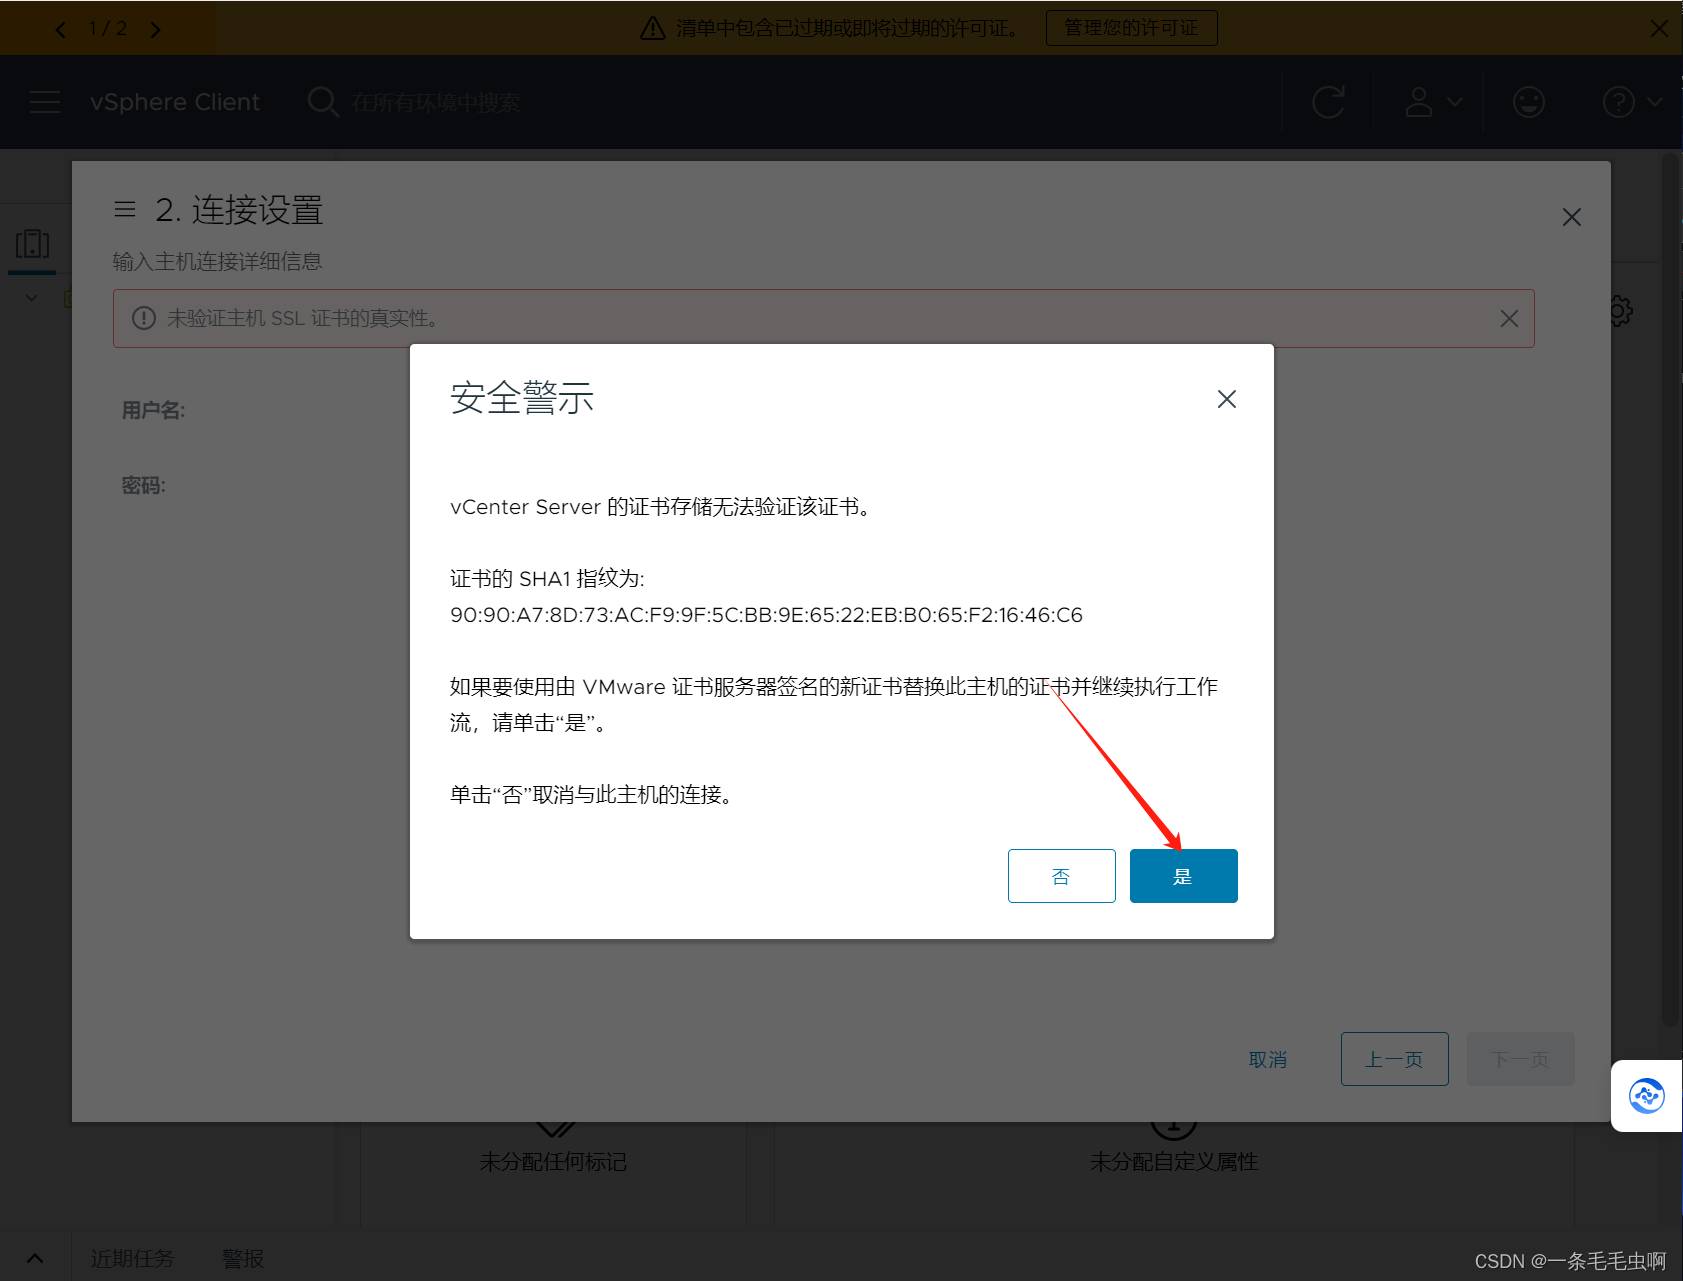This screenshot has width=1683, height=1281.
Task: Click 上一页 to go back
Action: pos(1394,1059)
